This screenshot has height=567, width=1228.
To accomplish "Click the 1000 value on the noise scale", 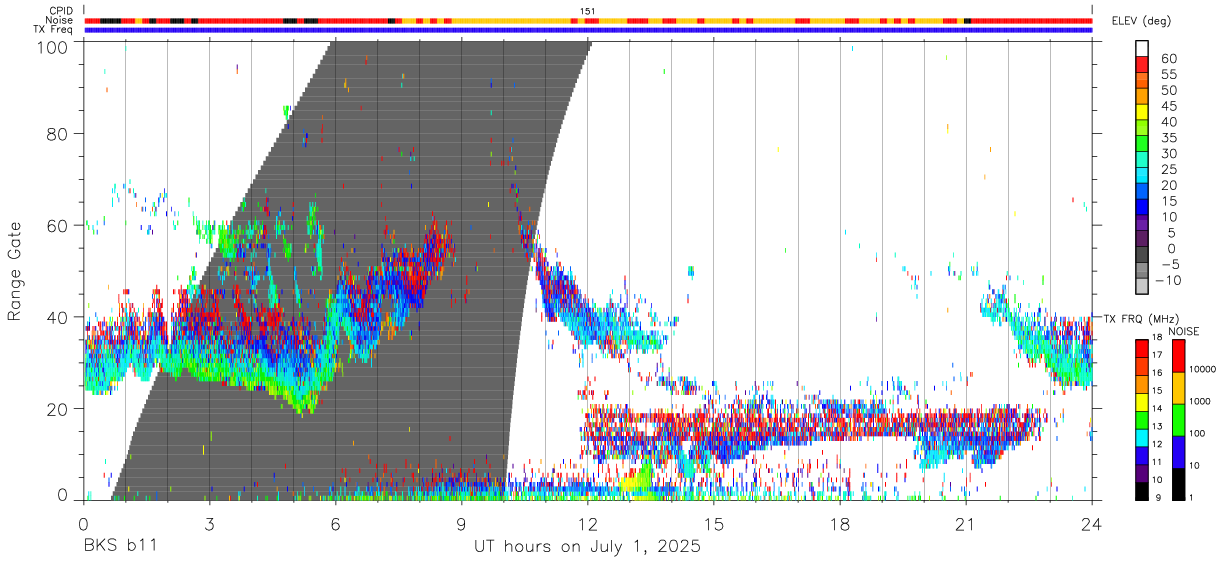I will point(1202,401).
